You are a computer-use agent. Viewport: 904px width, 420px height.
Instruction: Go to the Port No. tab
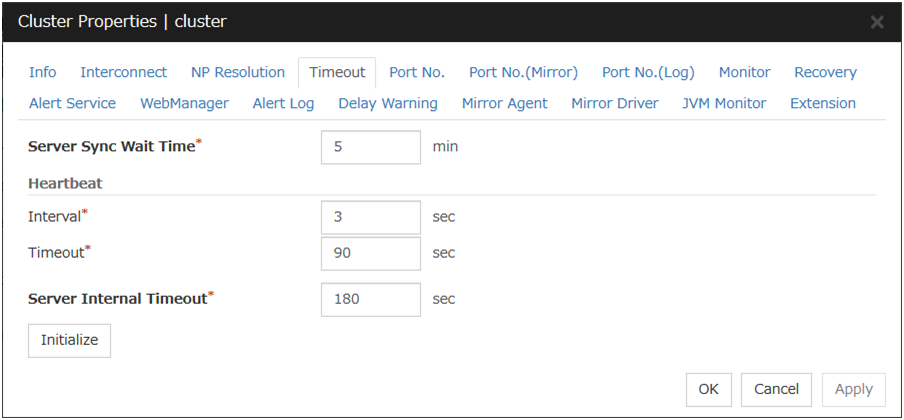click(417, 72)
